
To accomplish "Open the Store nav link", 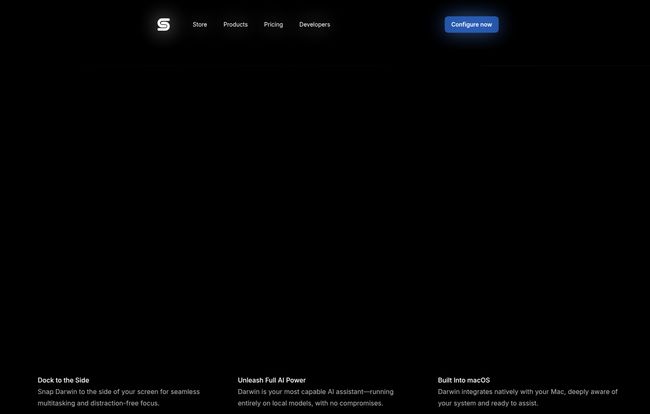I will click(200, 24).
